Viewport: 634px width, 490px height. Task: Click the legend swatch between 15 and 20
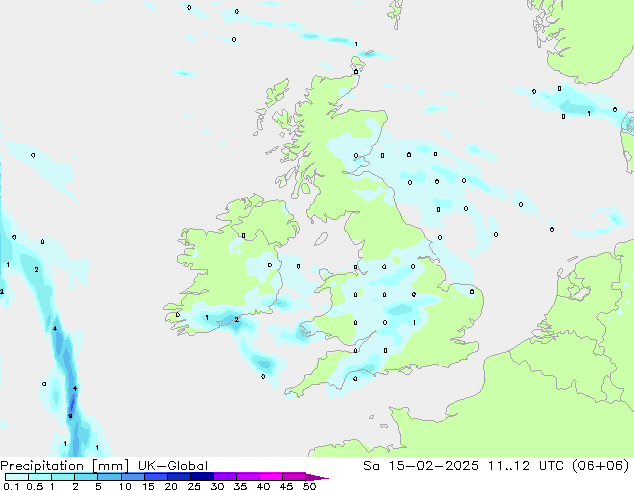(x=156, y=477)
